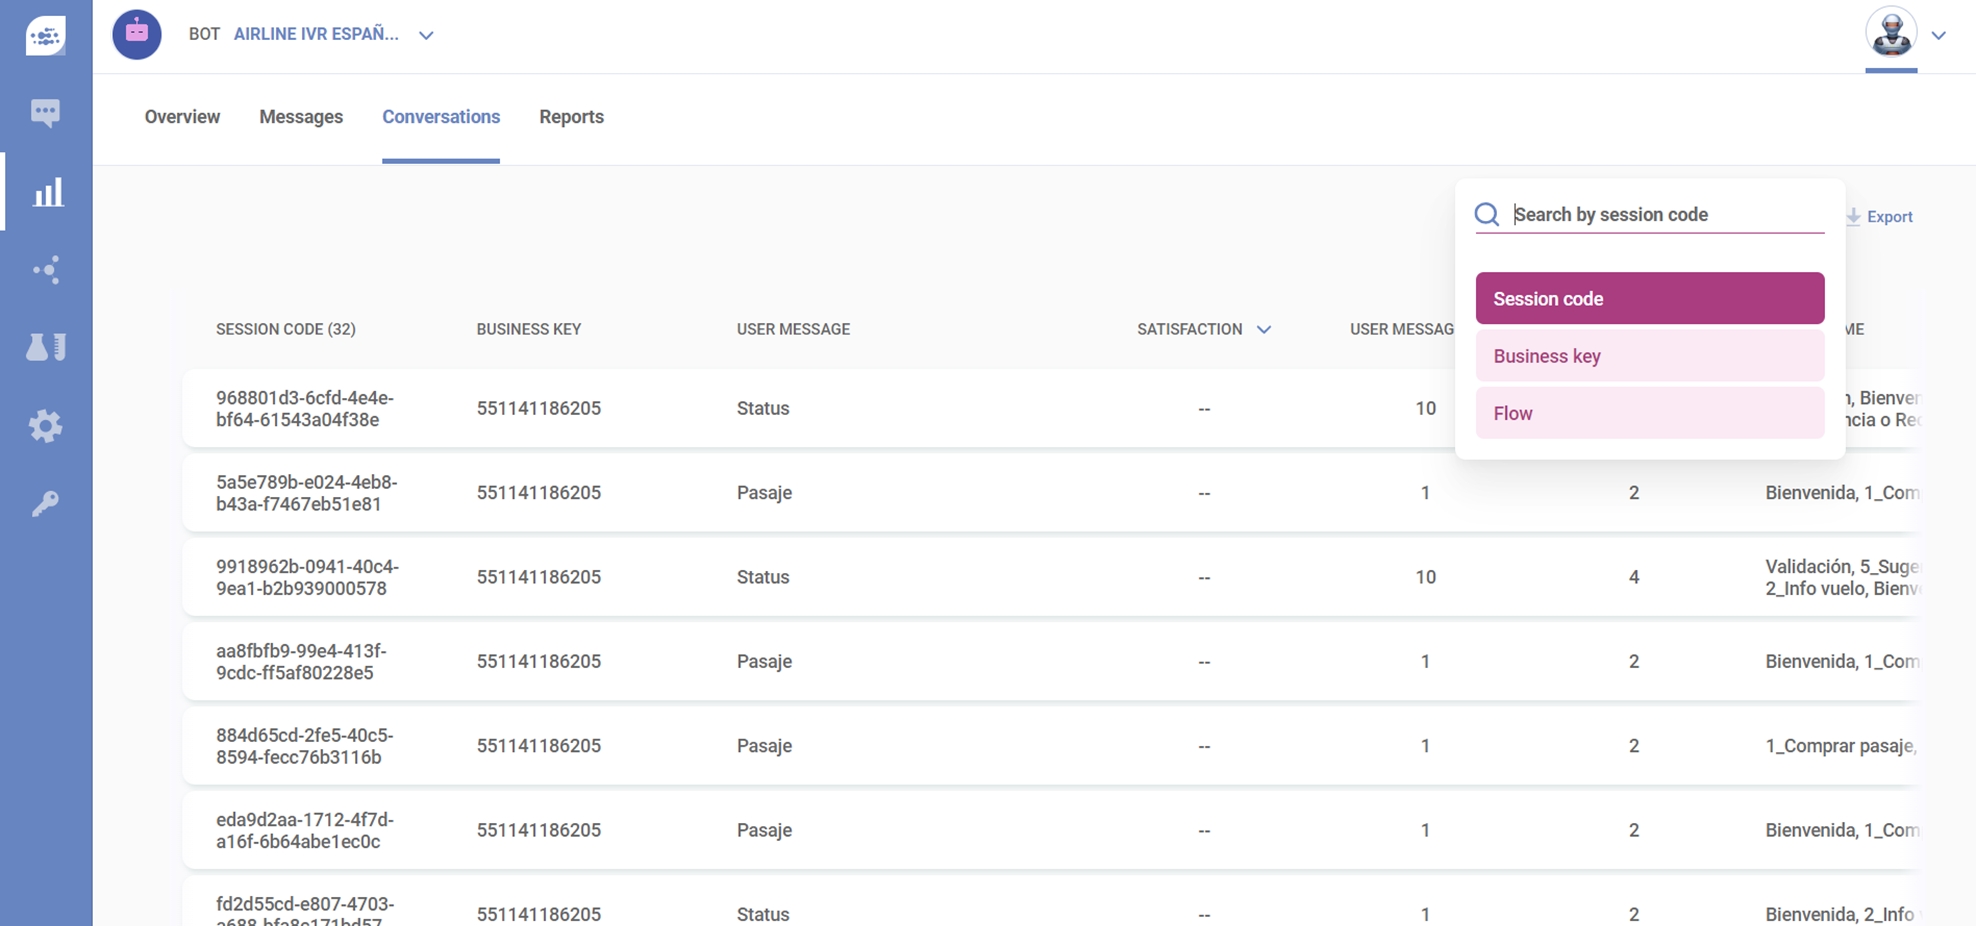Choose the Flow search option
This screenshot has width=1976, height=926.
(x=1649, y=413)
